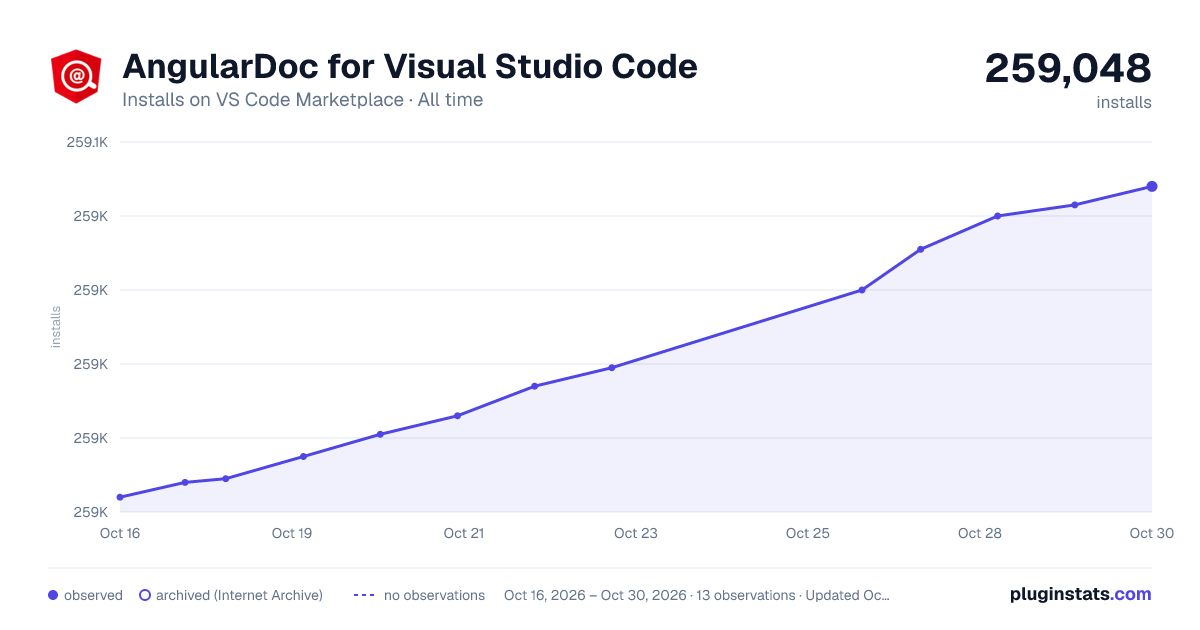This screenshot has width=1200, height=630.
Task: Click the AngularDoc for Visual Studio Code title
Action: (x=410, y=66)
